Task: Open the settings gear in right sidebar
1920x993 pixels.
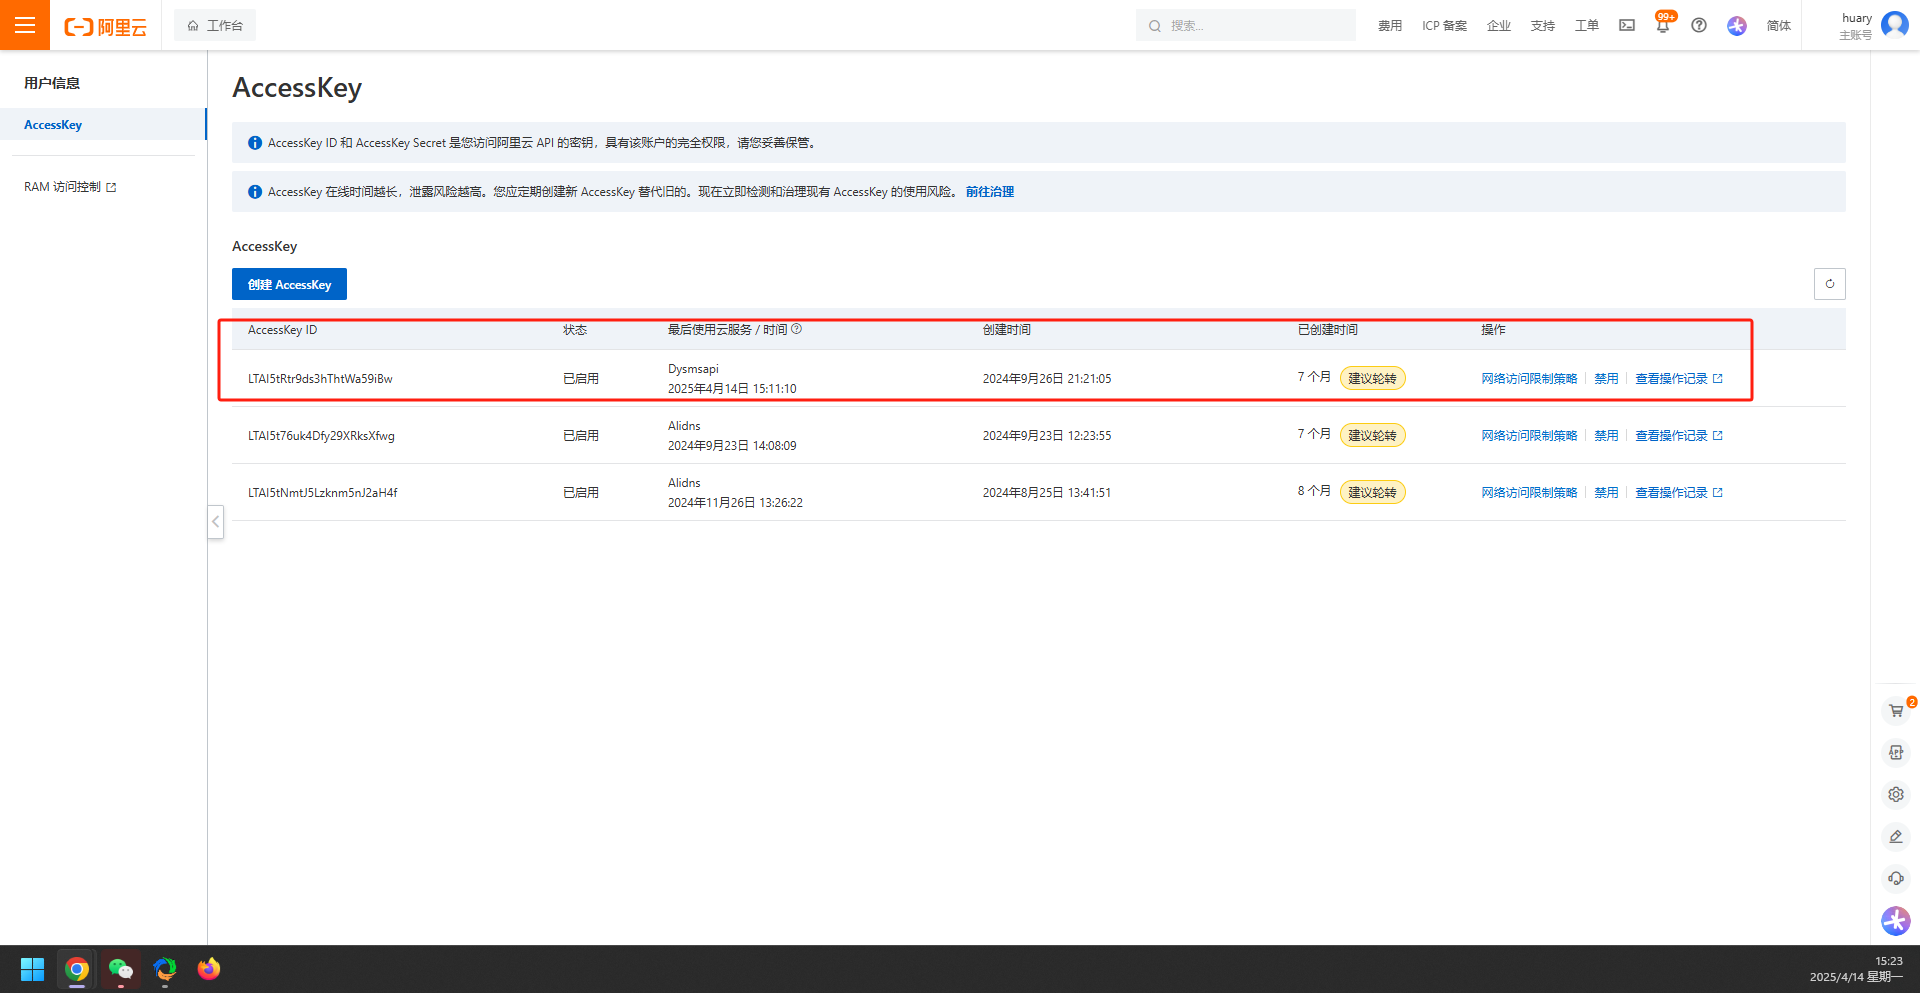Action: pos(1895,795)
